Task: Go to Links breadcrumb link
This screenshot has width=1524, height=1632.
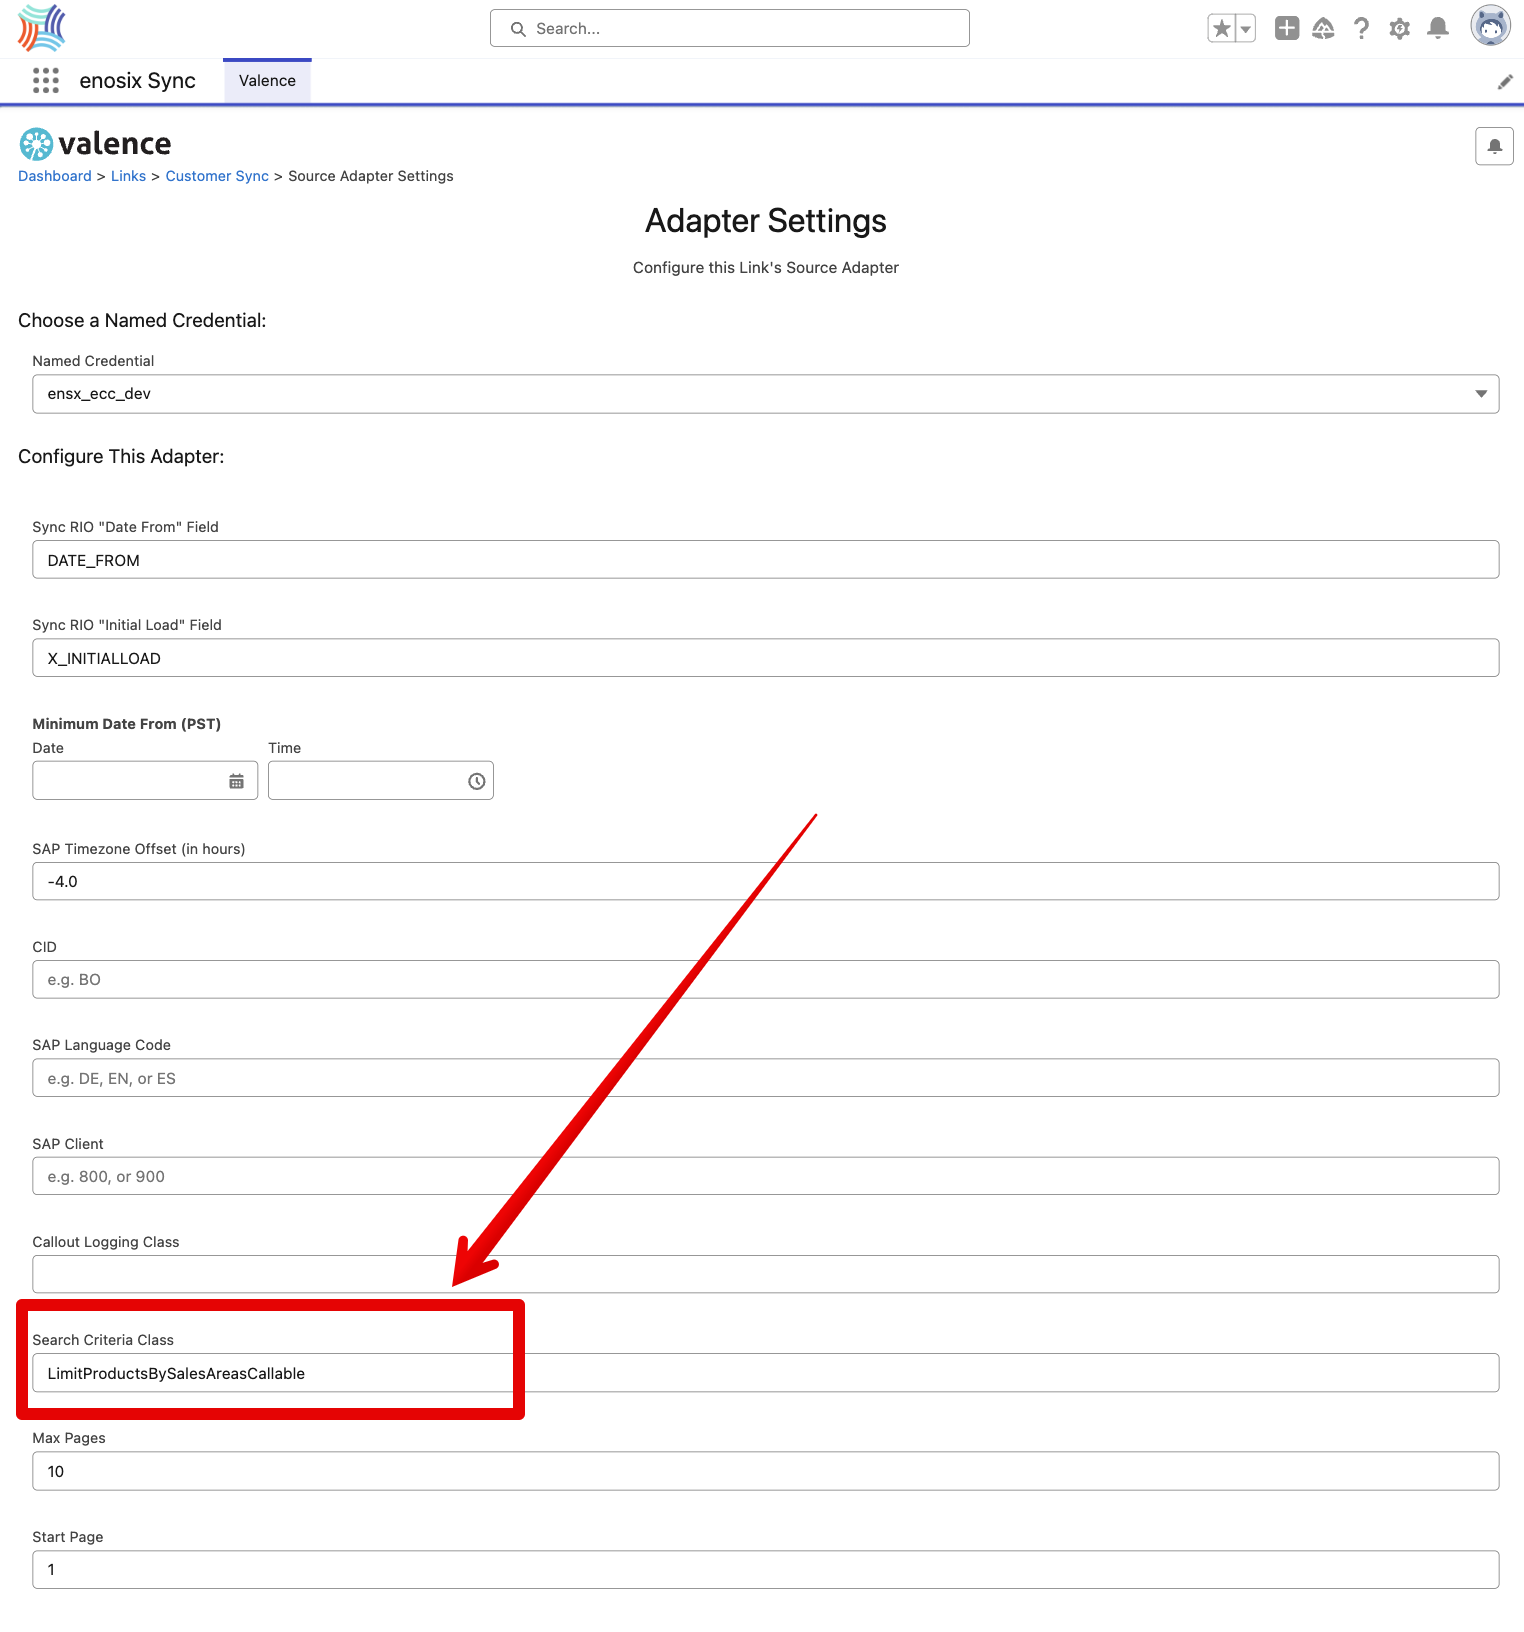Action: click(x=128, y=176)
